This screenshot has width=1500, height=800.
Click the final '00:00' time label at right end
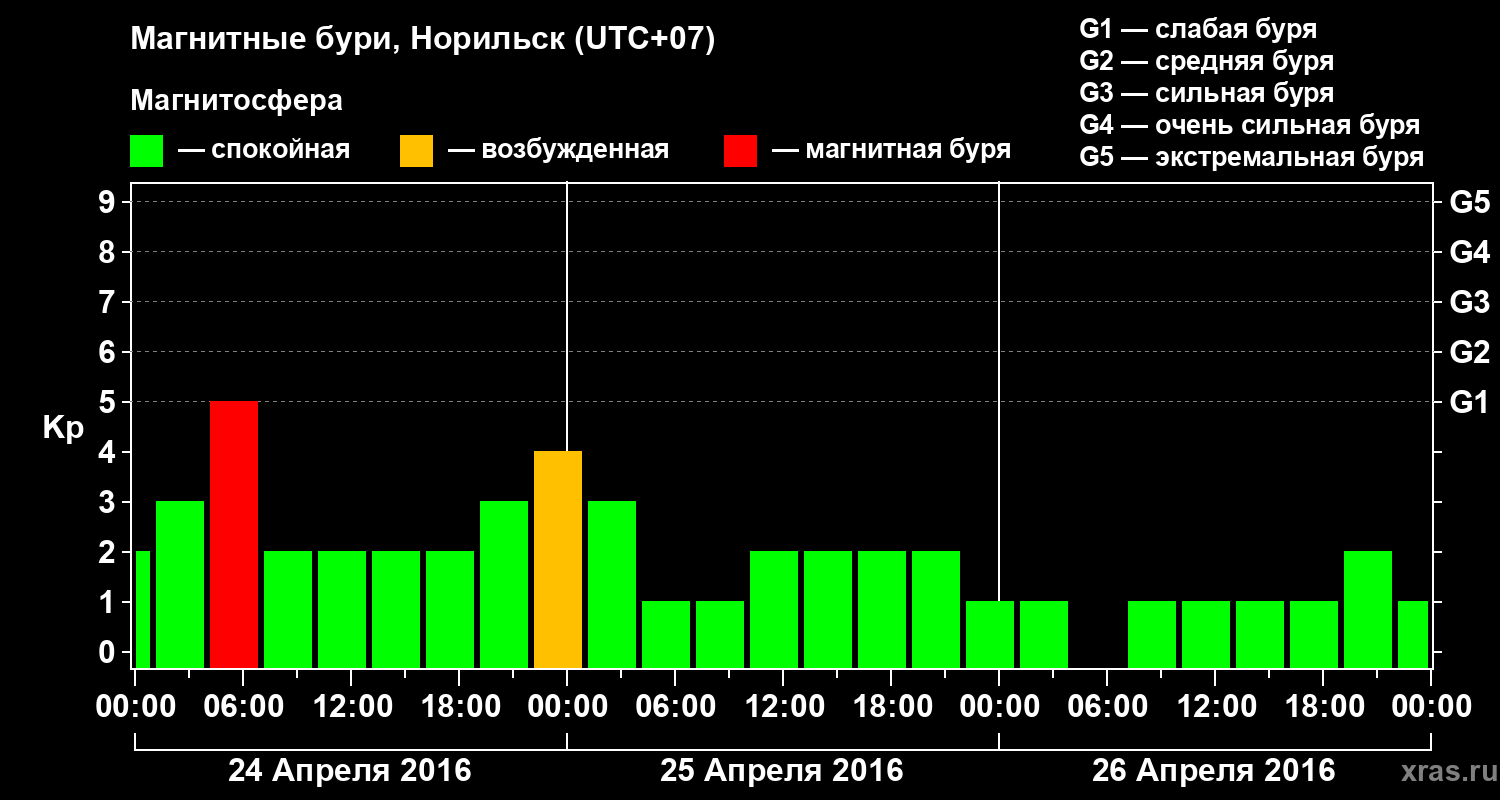pyautogui.click(x=1431, y=706)
